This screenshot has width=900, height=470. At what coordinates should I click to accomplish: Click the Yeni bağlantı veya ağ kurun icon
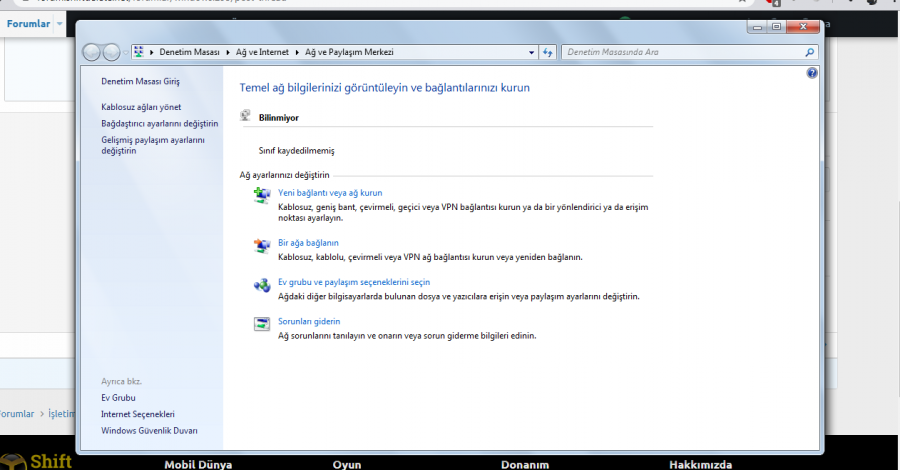click(262, 196)
